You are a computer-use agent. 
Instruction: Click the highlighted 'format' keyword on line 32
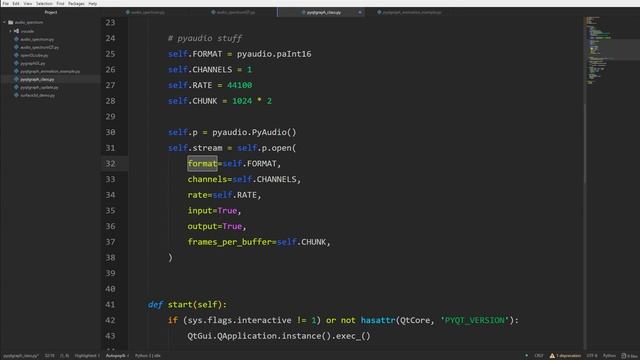[x=202, y=164]
